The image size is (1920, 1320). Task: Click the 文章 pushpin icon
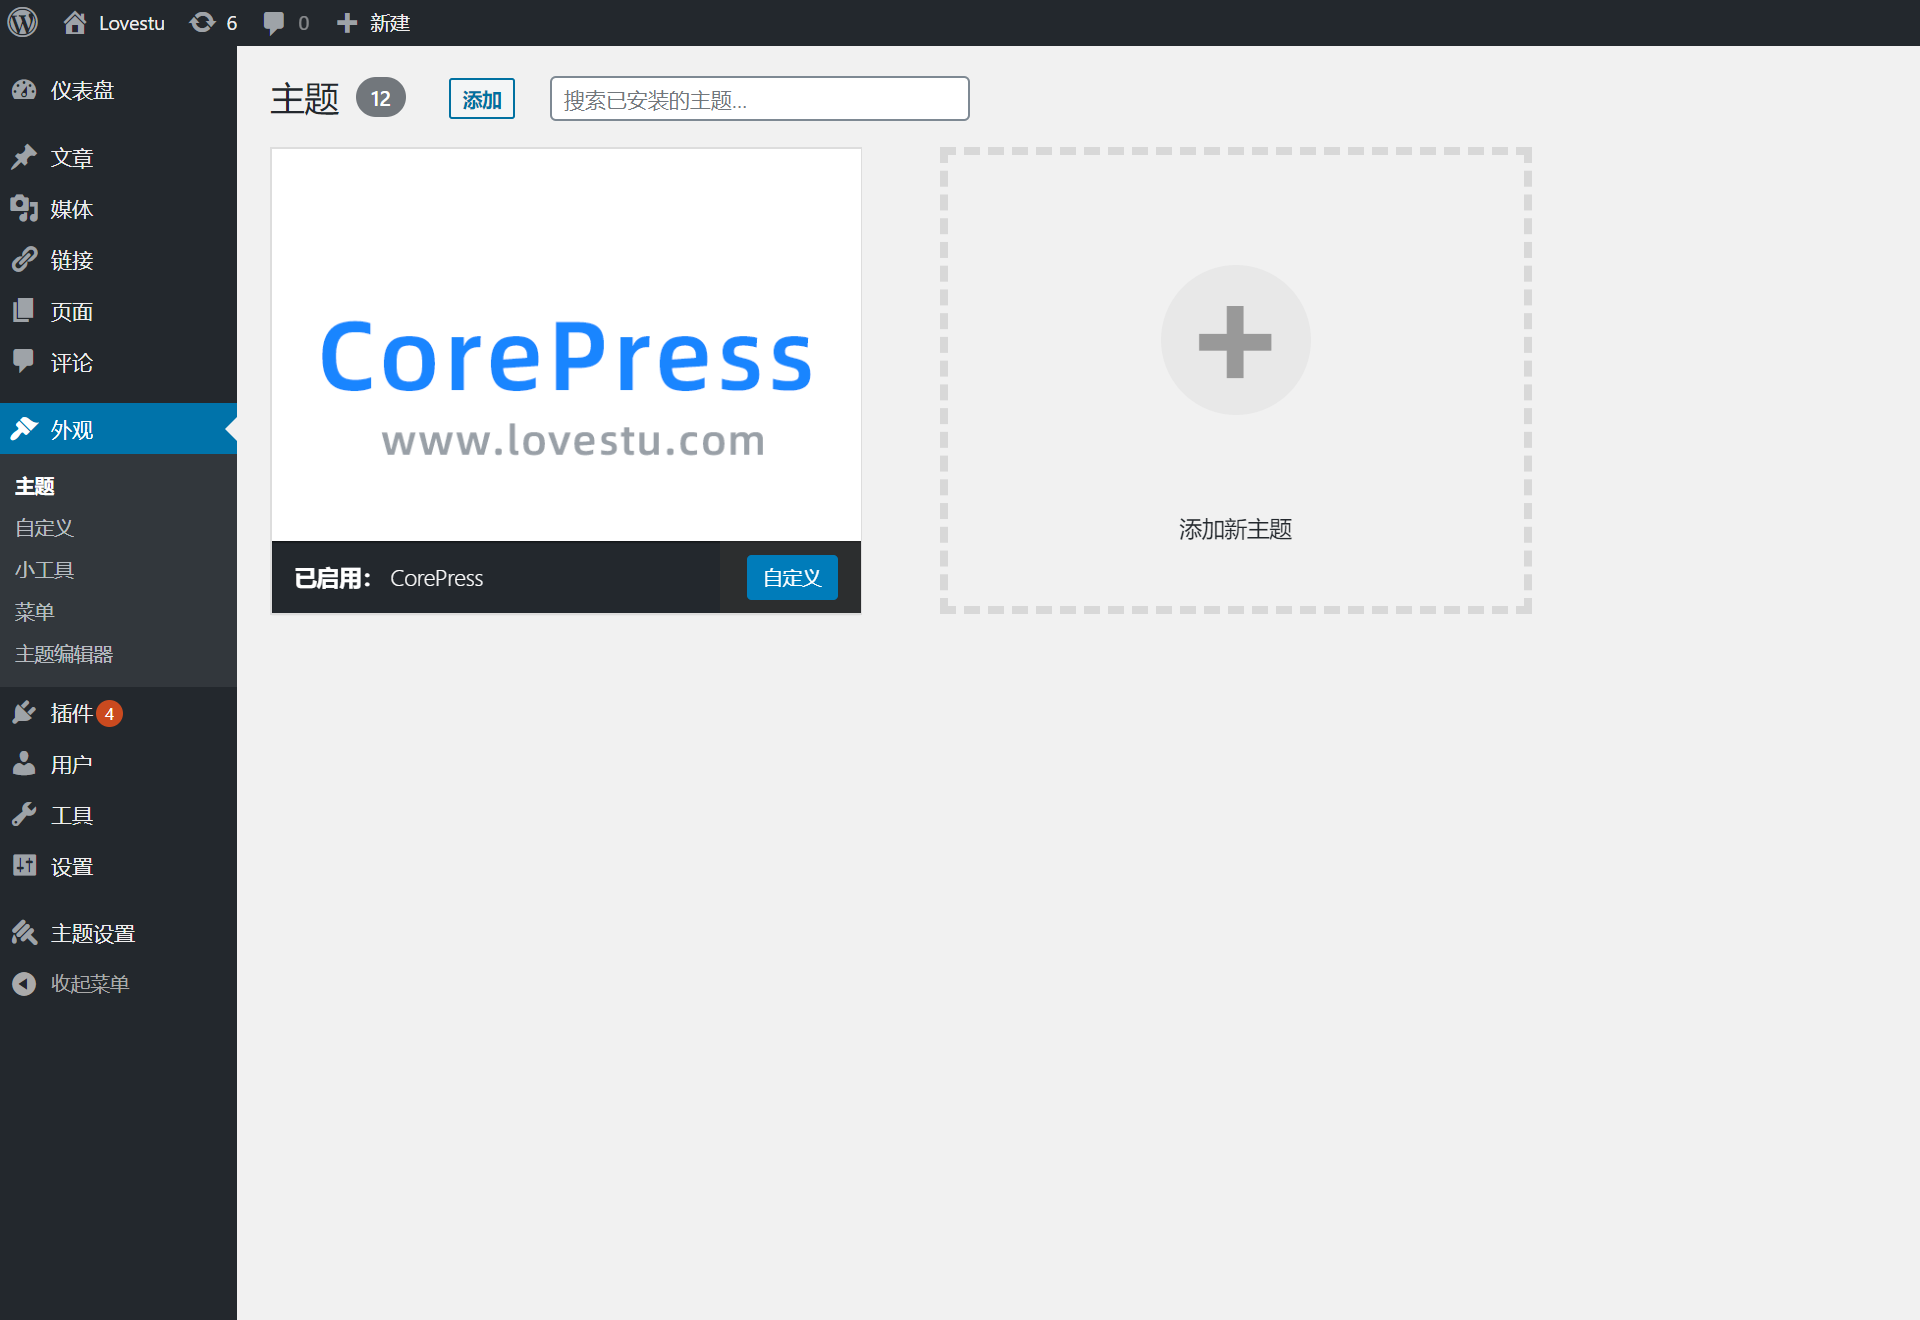tap(24, 157)
